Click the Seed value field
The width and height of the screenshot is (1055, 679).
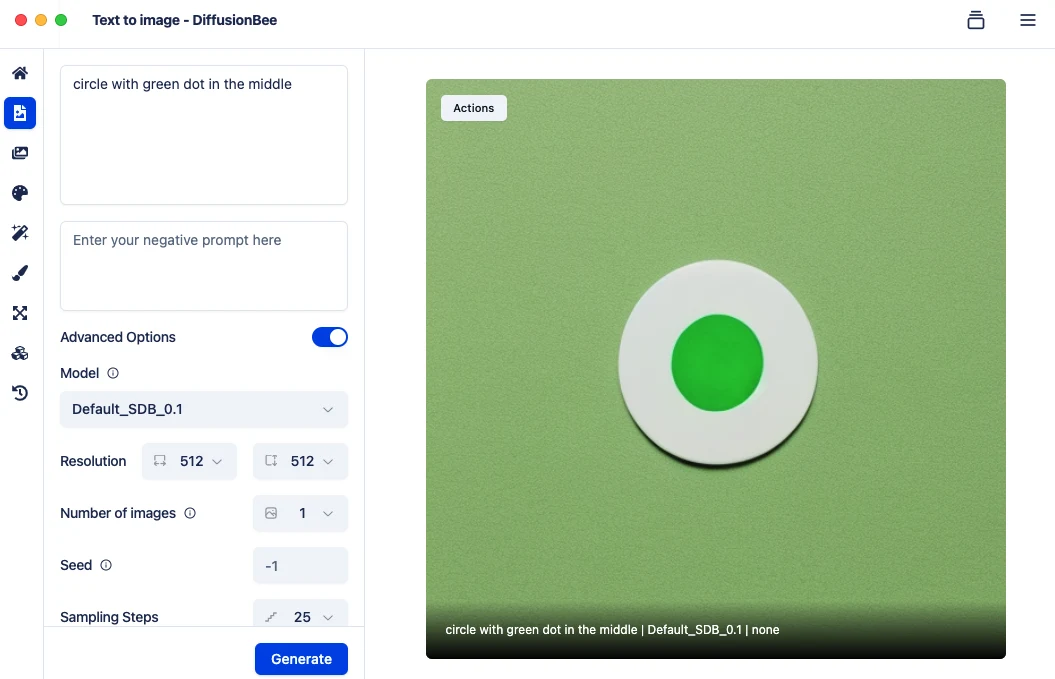point(300,566)
